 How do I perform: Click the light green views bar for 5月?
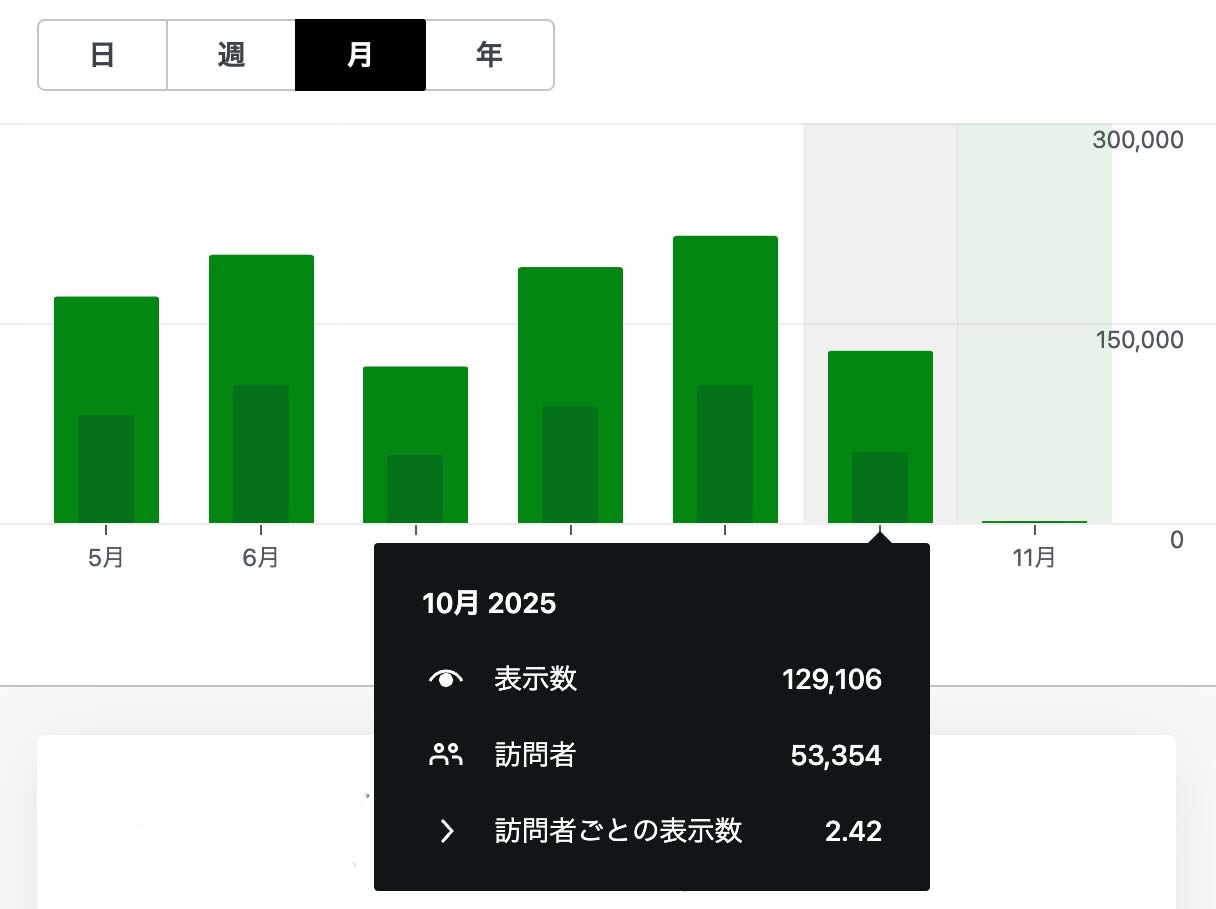pos(106,350)
